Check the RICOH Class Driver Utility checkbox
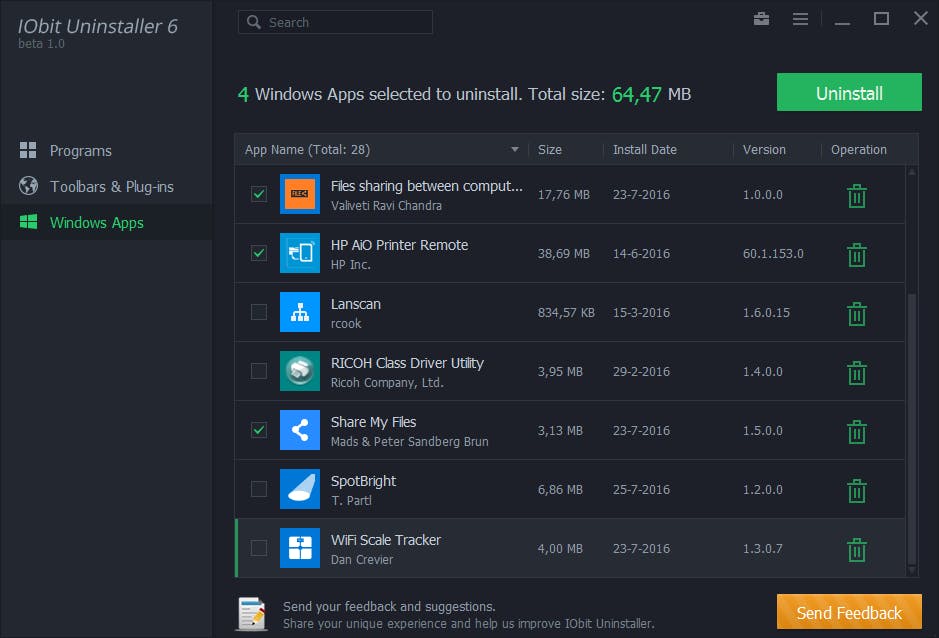 tap(259, 371)
